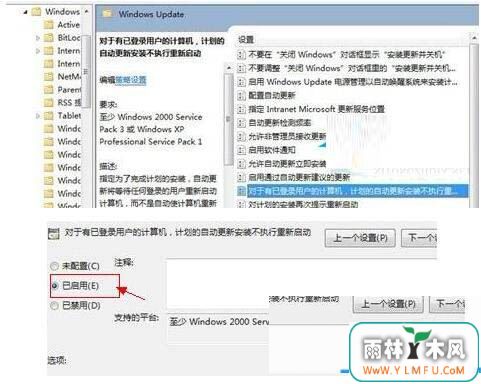Click the 允许自动更新立即安装 policy icon
This screenshot has width=481, height=384.
click(241, 164)
